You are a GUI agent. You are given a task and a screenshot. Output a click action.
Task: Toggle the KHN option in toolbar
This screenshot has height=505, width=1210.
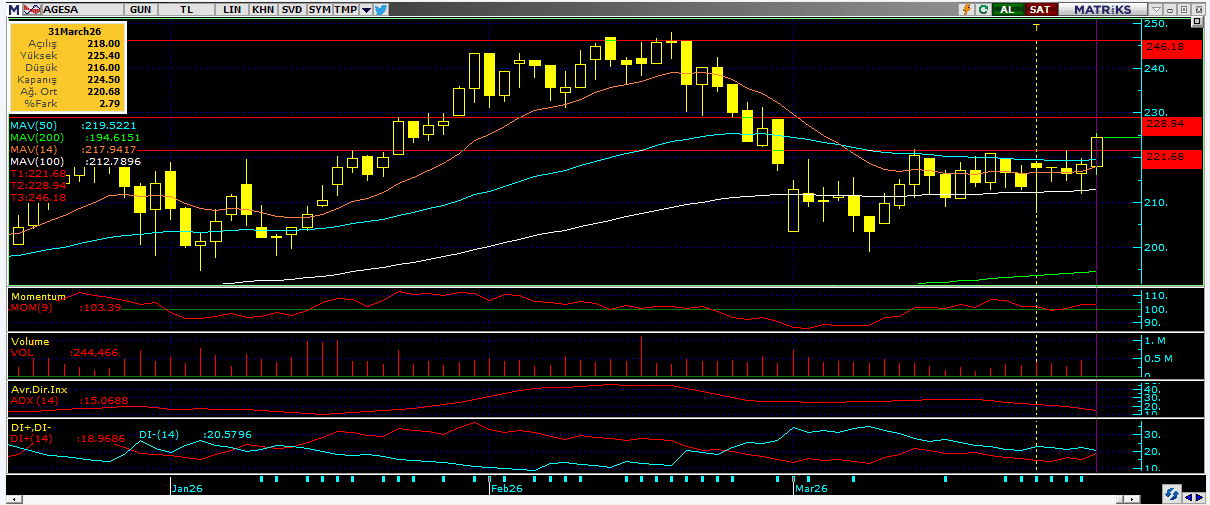(263, 9)
